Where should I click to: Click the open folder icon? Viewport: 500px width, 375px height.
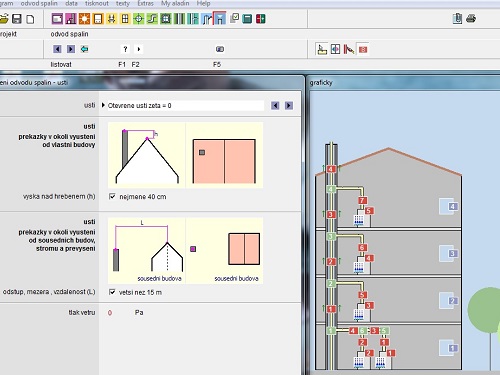point(3,19)
